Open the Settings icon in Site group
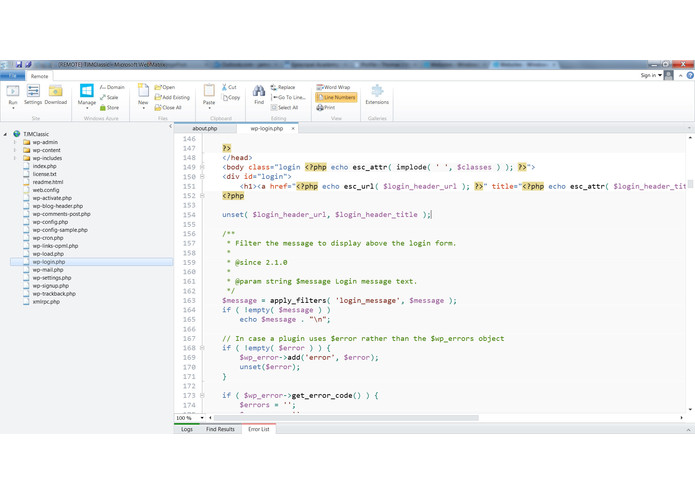 33,91
